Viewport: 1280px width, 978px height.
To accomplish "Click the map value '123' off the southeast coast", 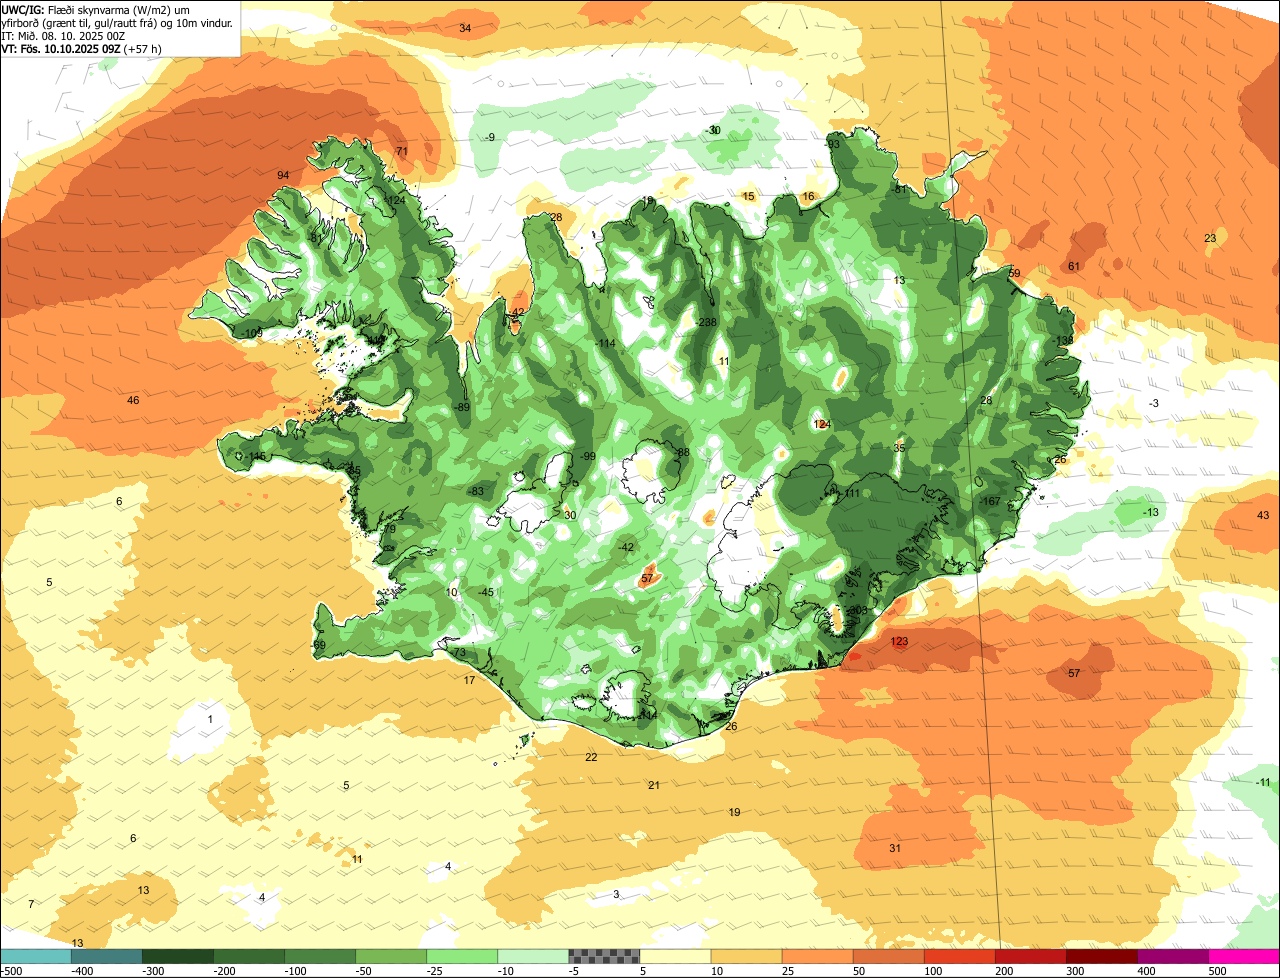I will pos(899,642).
